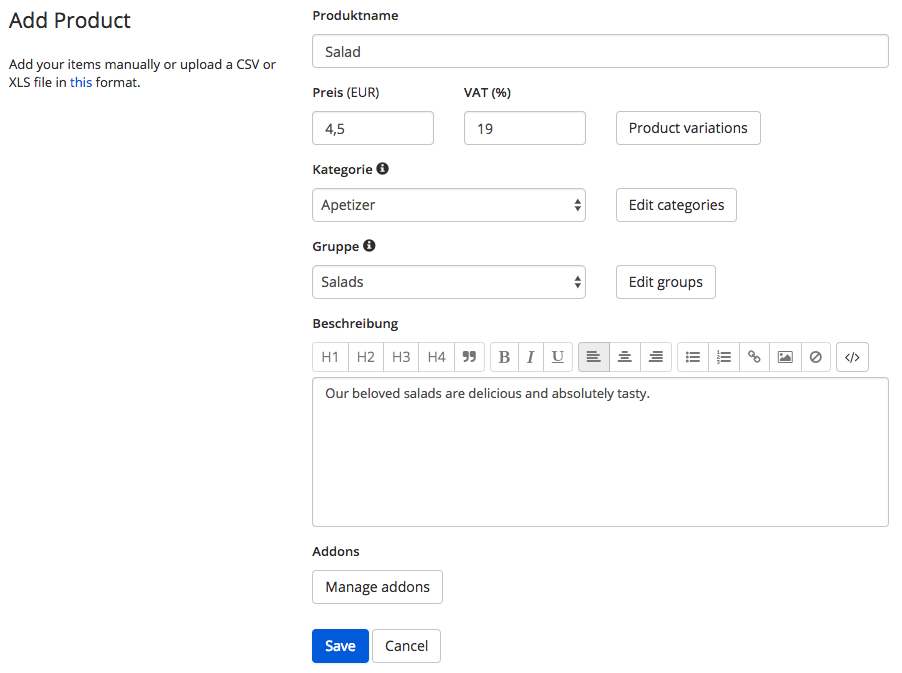Toggle italic text formatting
The image size is (902, 673).
[x=530, y=357]
